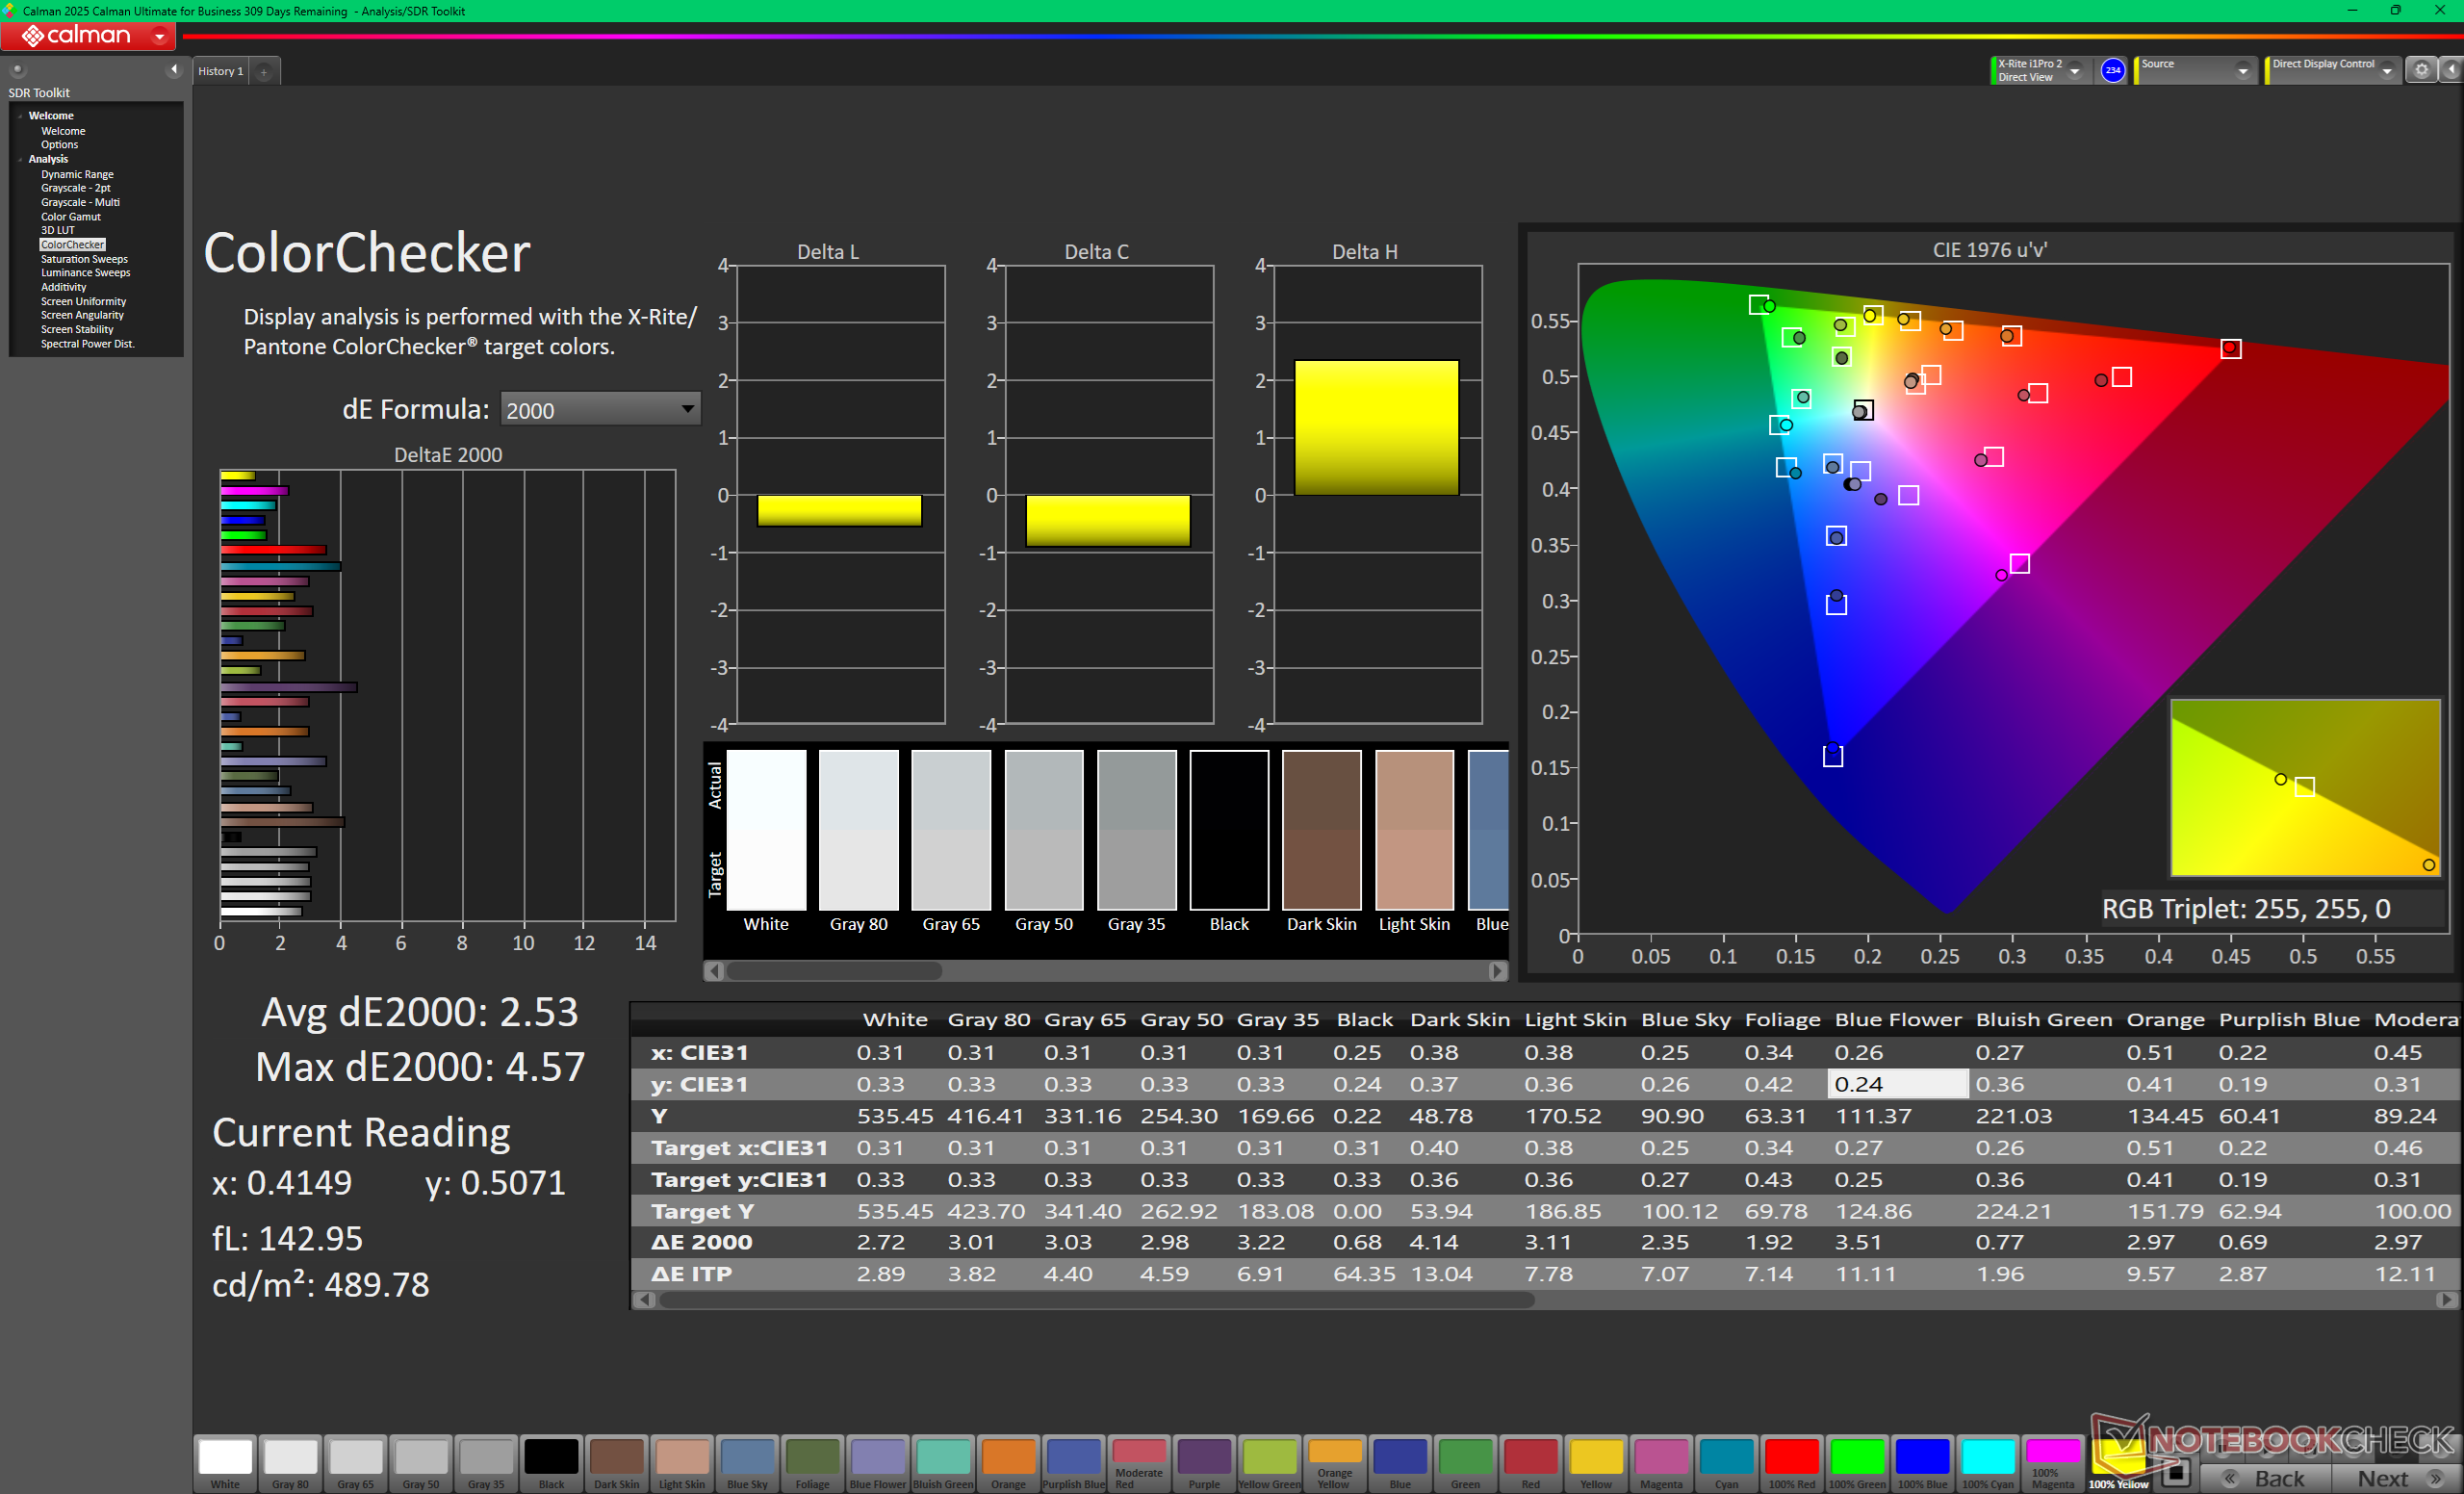Screen dimensions: 2464x1494
Task: Select the ColorChecker page
Action: (72, 245)
